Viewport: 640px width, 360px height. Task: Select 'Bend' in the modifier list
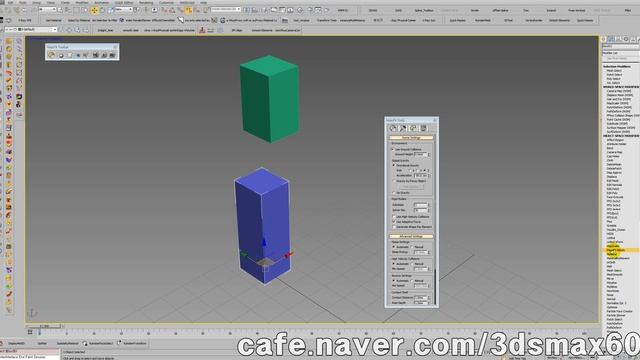pyautogui.click(x=610, y=148)
